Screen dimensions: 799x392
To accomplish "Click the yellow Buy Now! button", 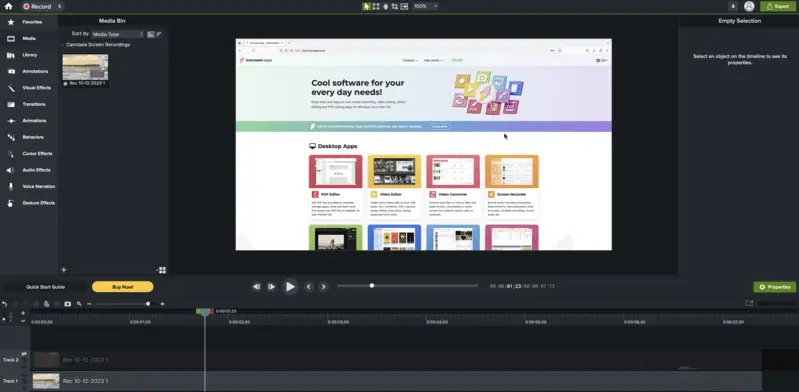I will point(122,287).
